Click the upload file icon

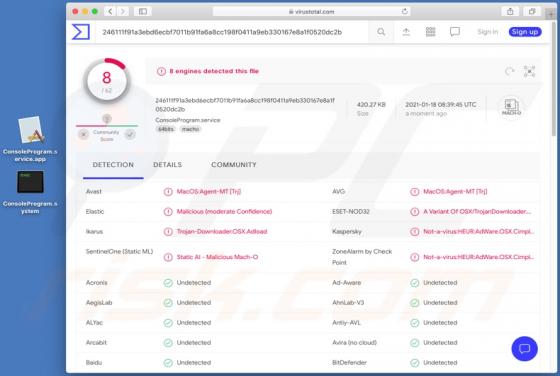[406, 32]
